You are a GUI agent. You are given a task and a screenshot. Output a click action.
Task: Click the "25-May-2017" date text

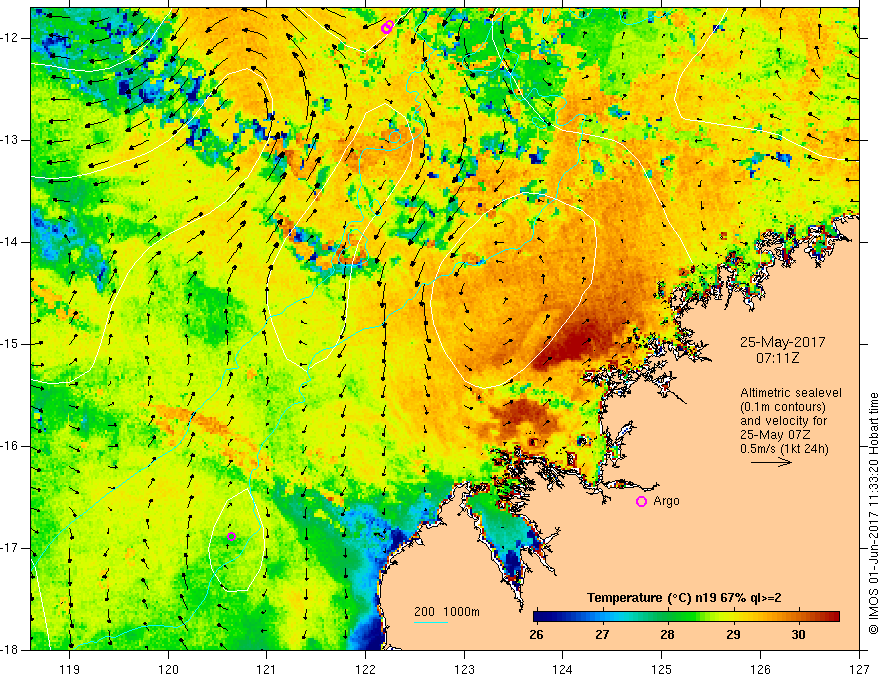click(x=782, y=342)
